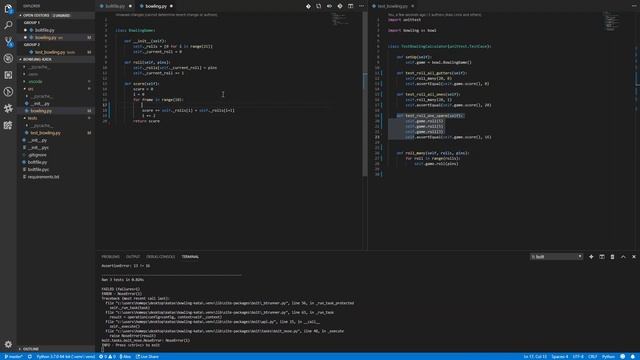Open the Debug view icon in the activity bar
The image size is (640, 360).
8,58
